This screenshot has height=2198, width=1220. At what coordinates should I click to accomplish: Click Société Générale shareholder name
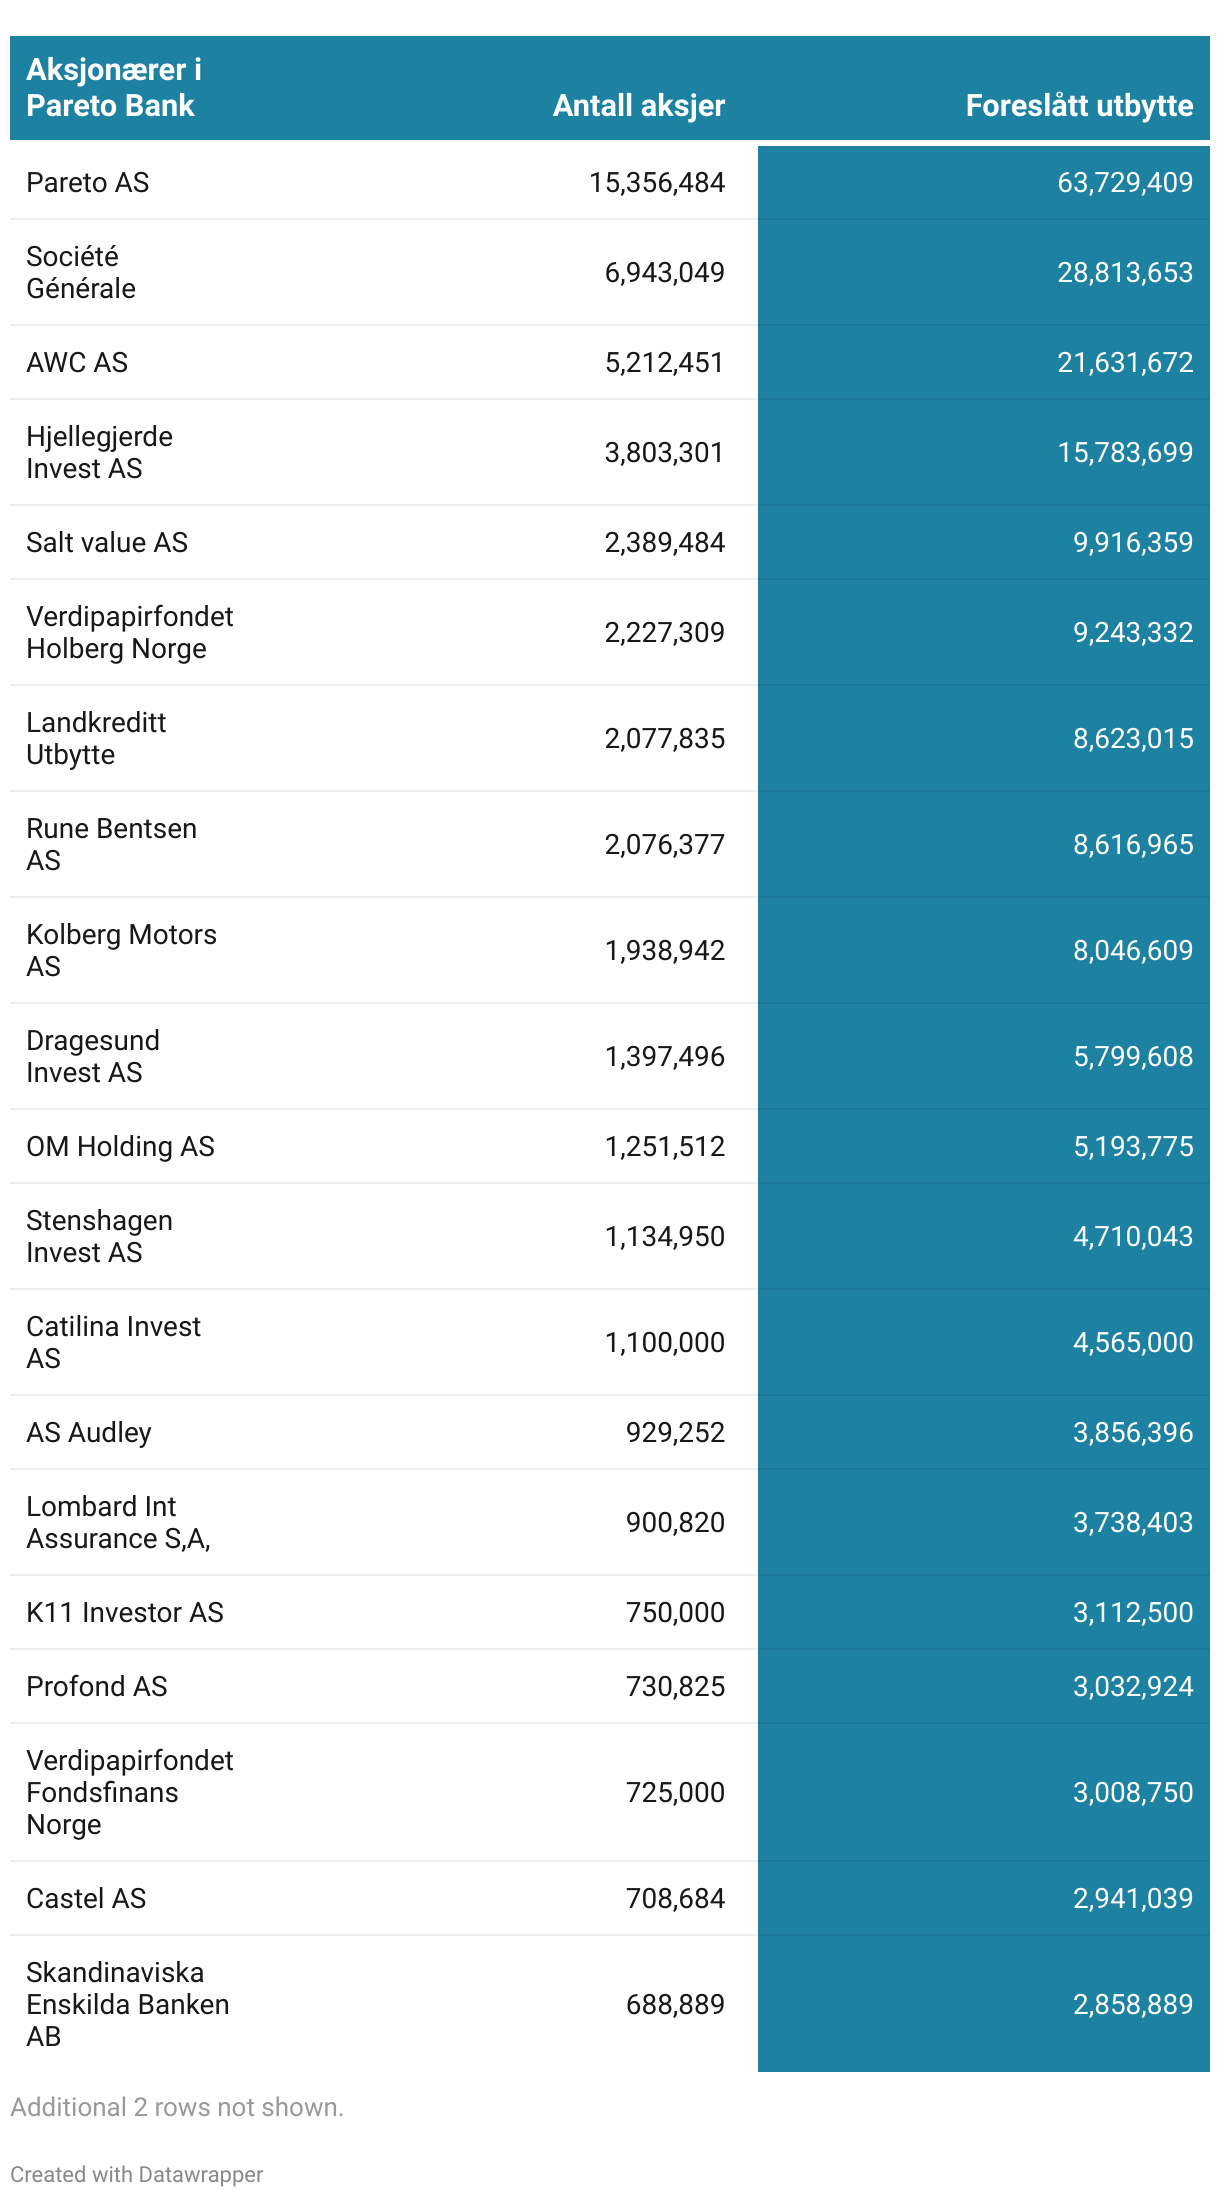(x=81, y=272)
